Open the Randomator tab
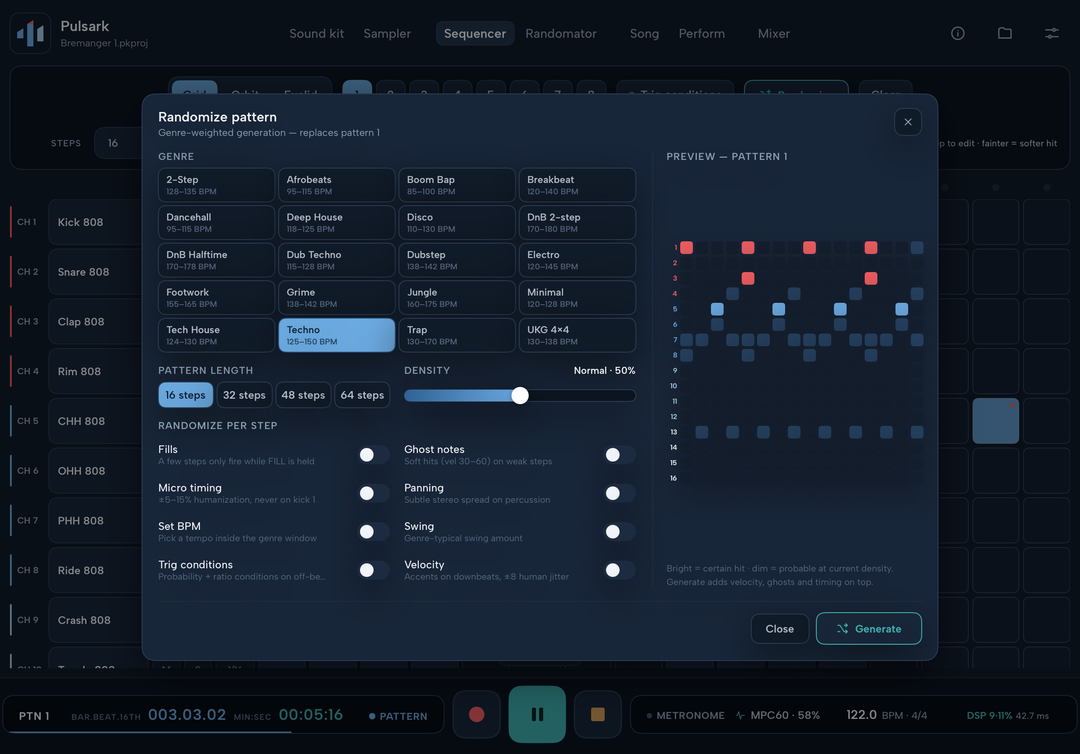Screen dimensions: 1080x754 pyautogui.click(x=561, y=34)
